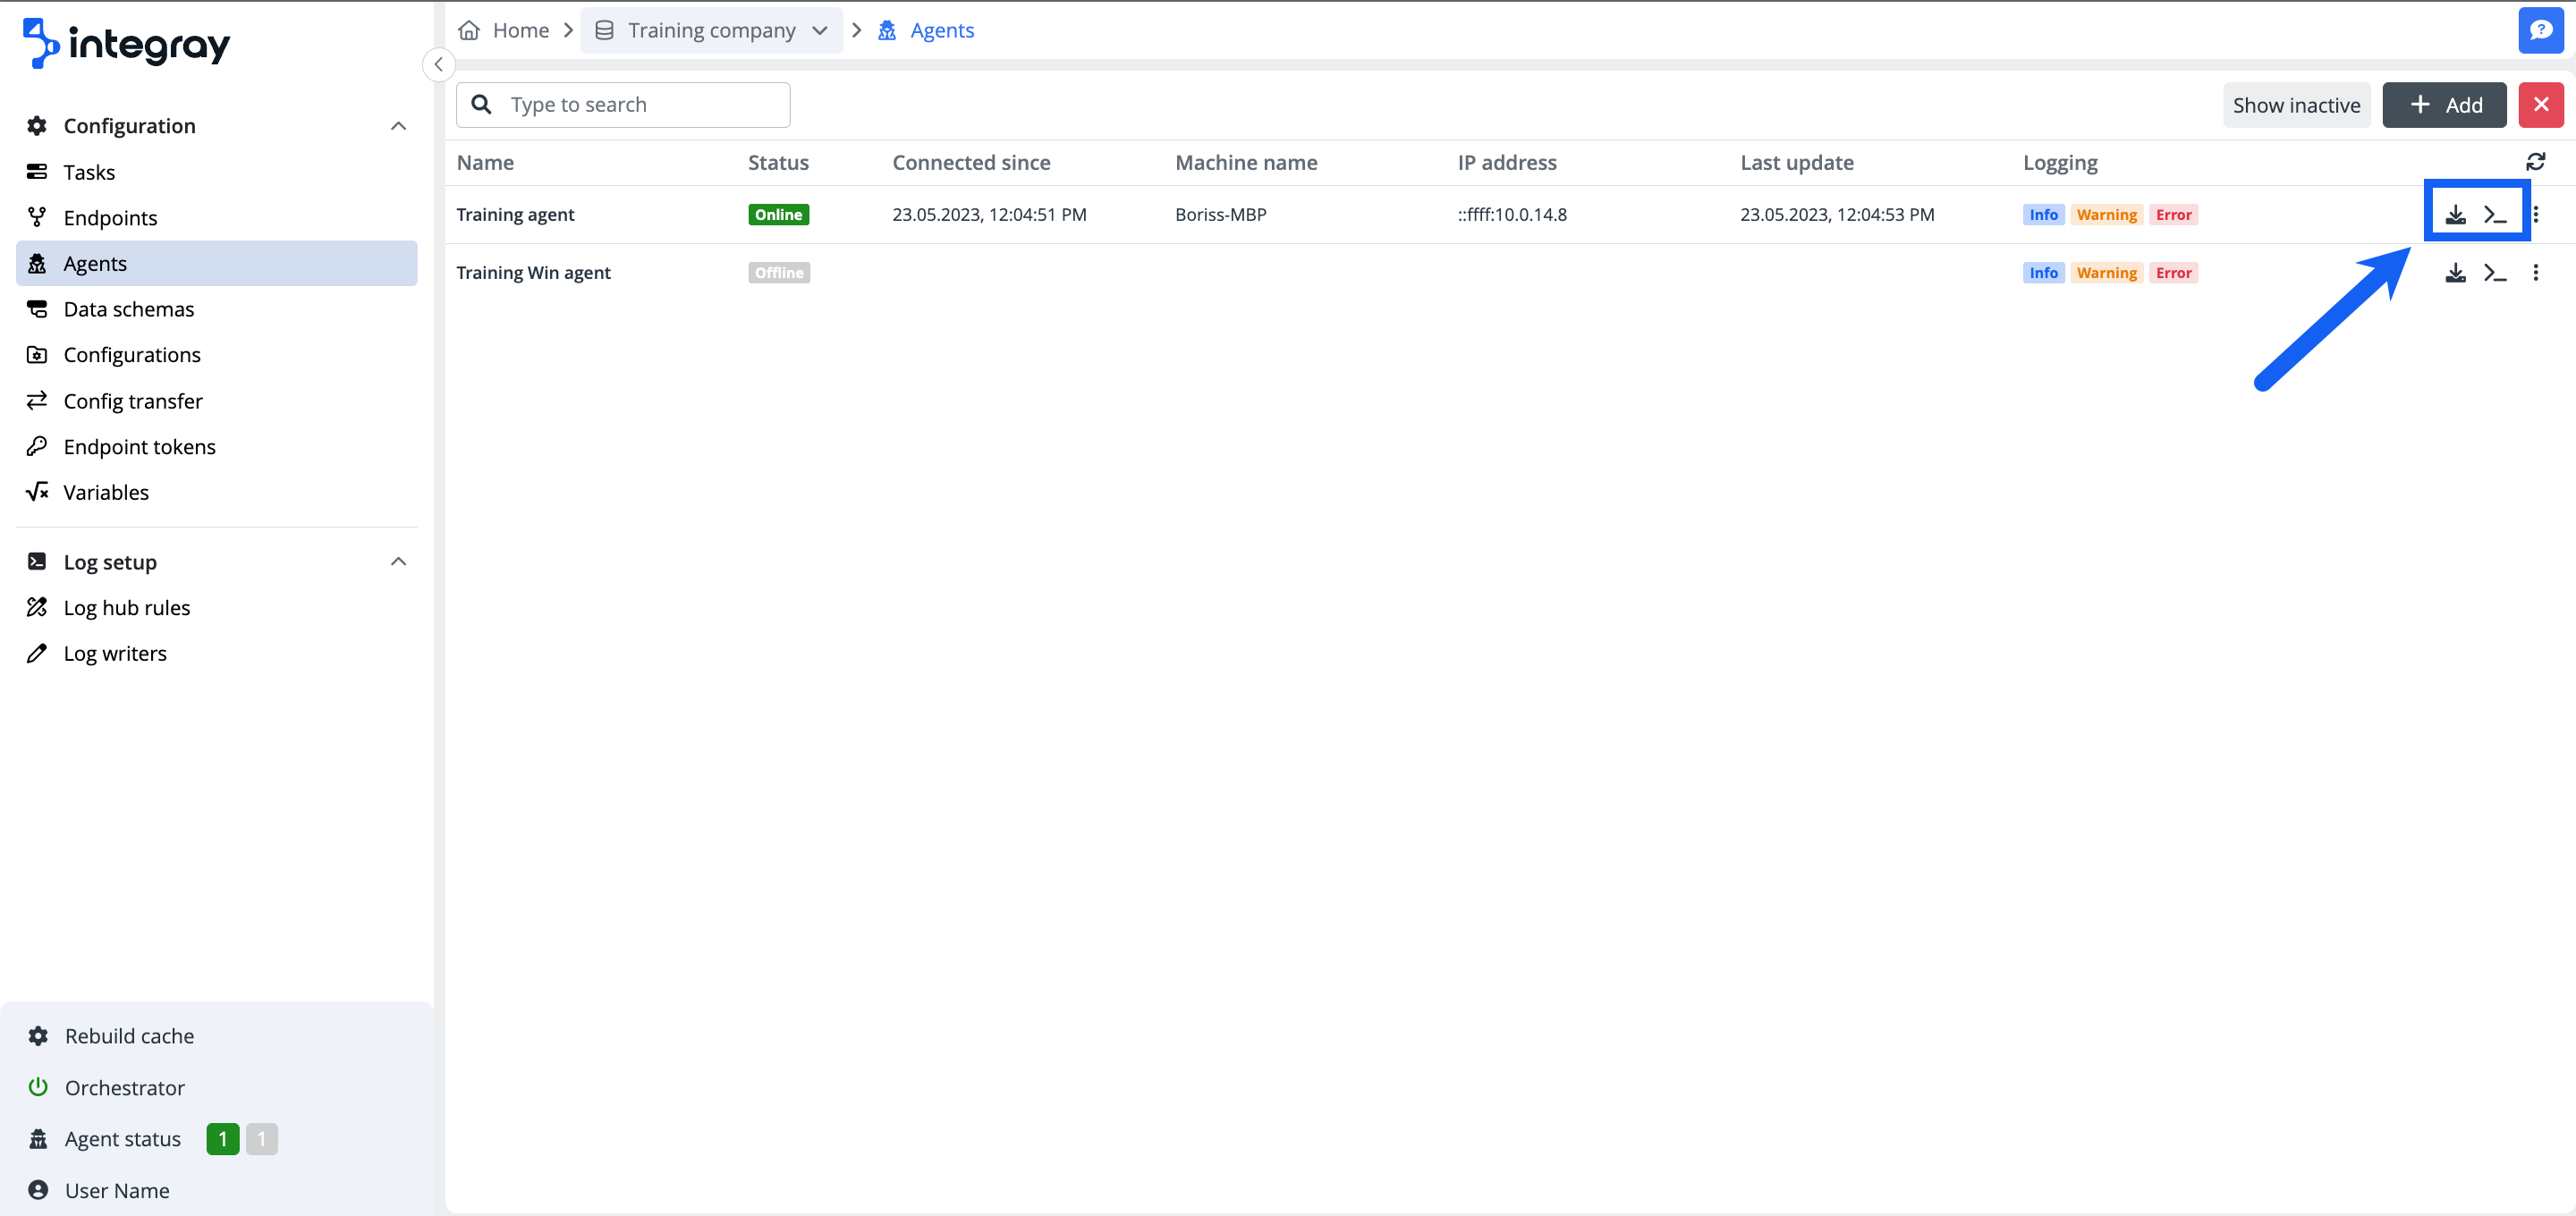The image size is (2576, 1216).
Task: Go to Data schemas in the sidebar
Action: 128,309
